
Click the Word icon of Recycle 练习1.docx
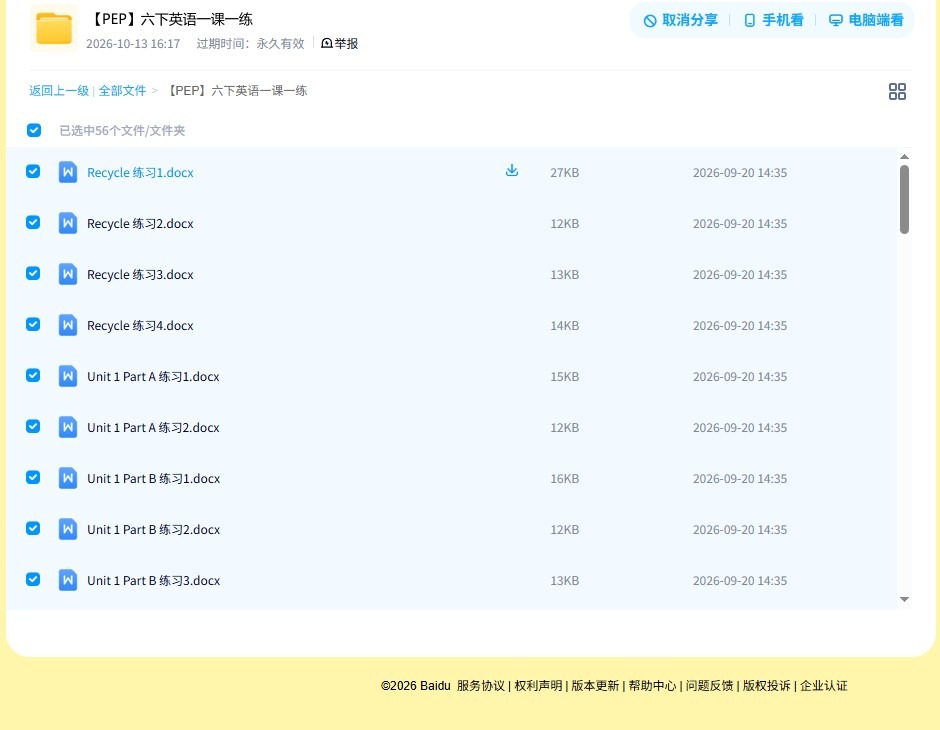68,172
